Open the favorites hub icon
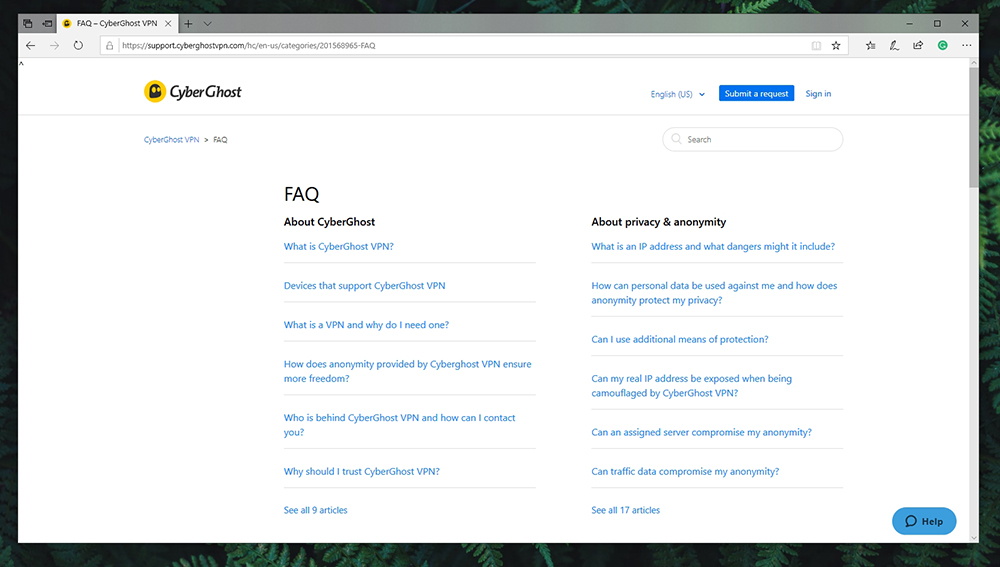 pos(871,45)
